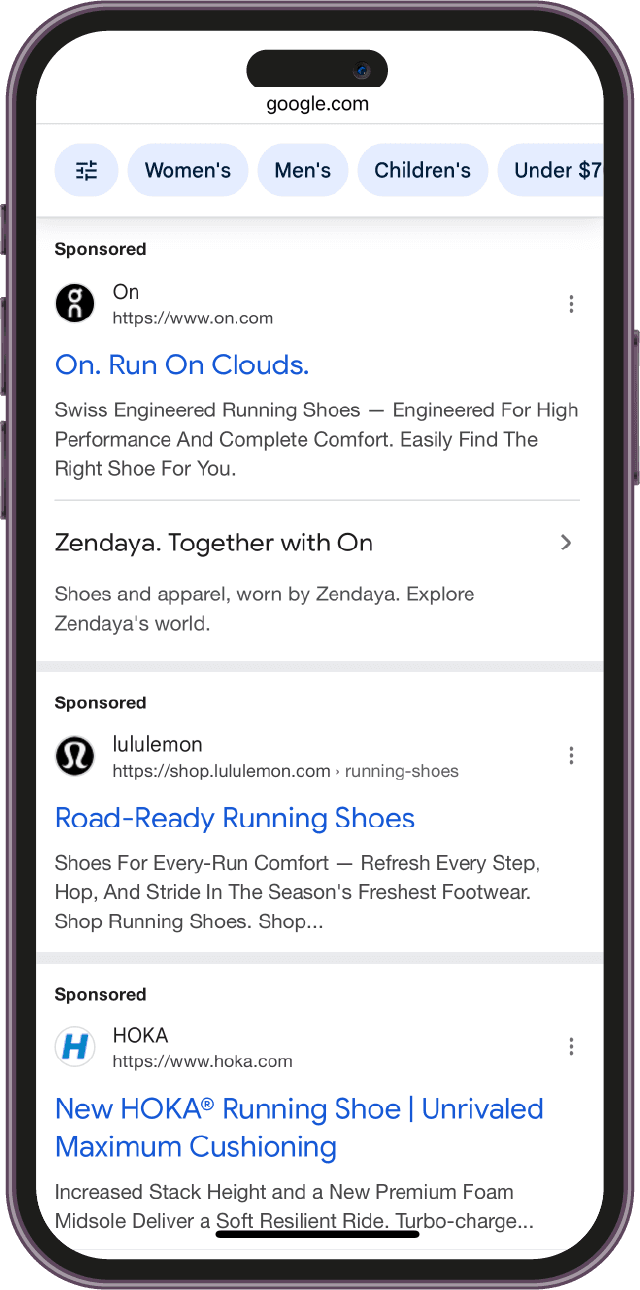The height and width of the screenshot is (1290, 640).
Task: Click the On brand logo icon
Action: pyautogui.click(x=74, y=303)
